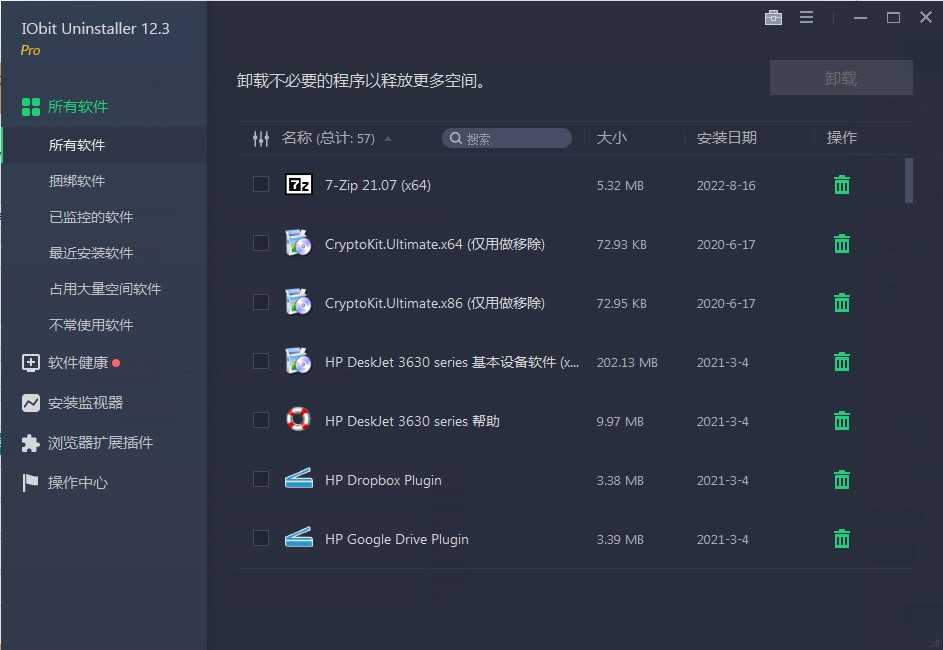Screen dimensions: 943x650
Task: Click the green grid icon of 所有软件
Action: pyautogui.click(x=31, y=107)
